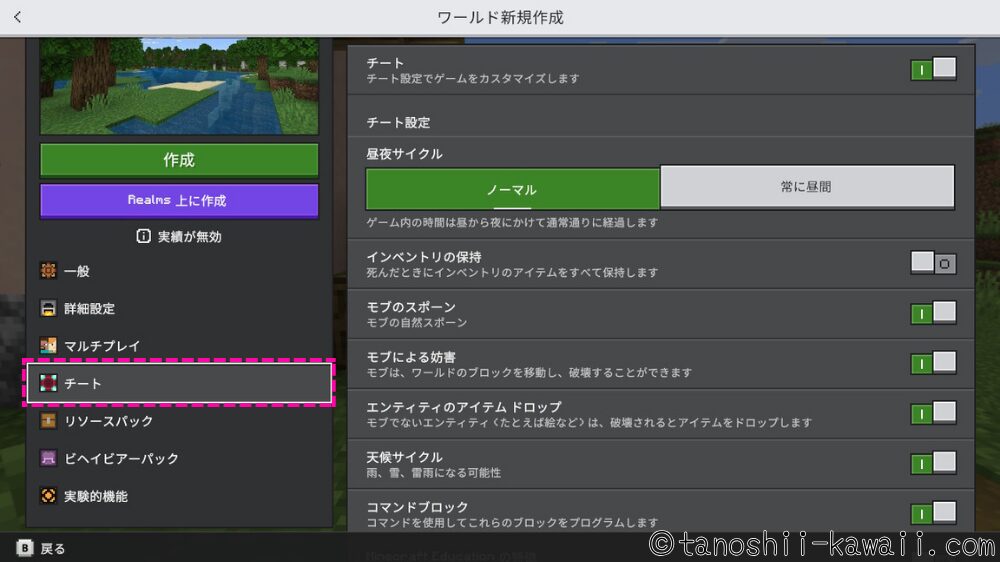Click the 雨、雪、雷雨になる可能性 description
This screenshot has height=562, width=1000.
tap(434, 473)
